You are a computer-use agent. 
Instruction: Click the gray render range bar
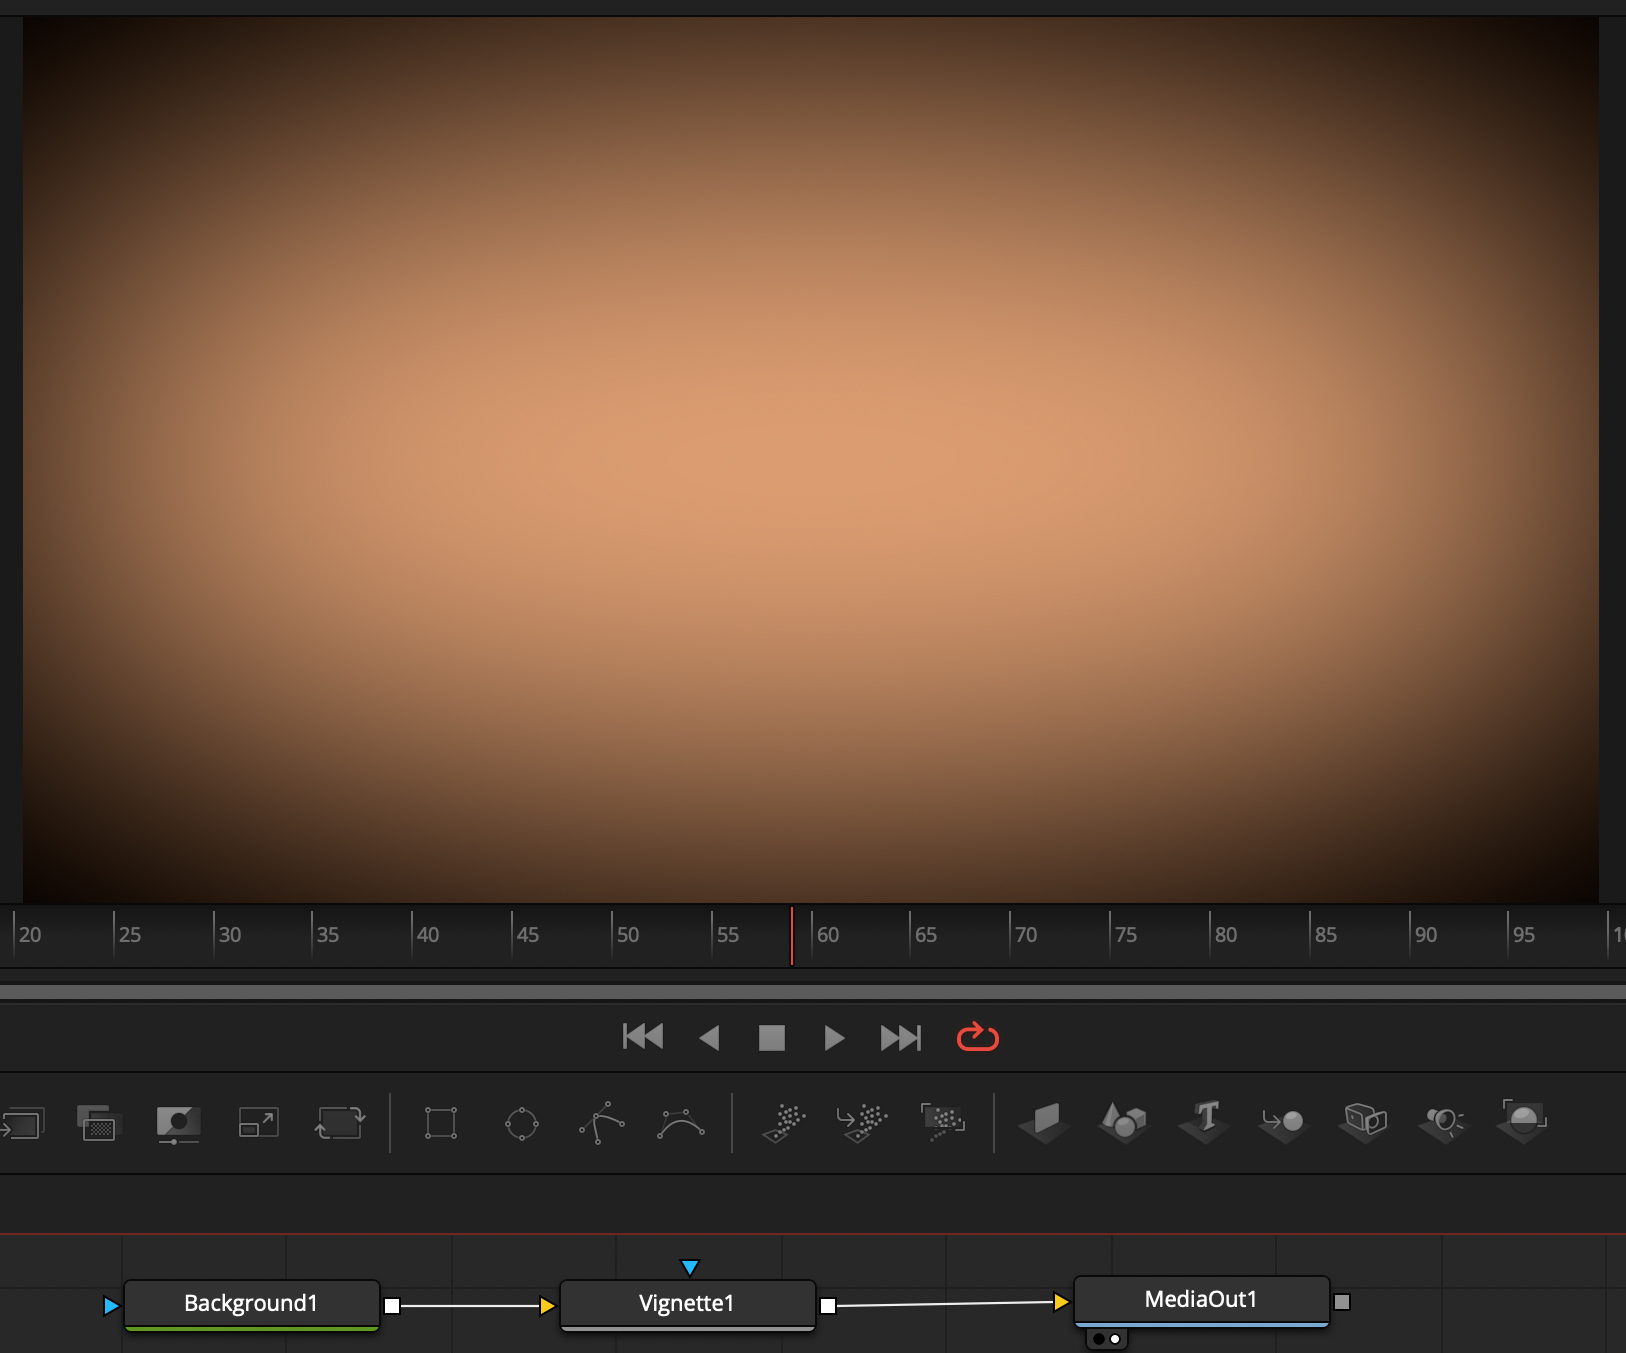tap(813, 992)
